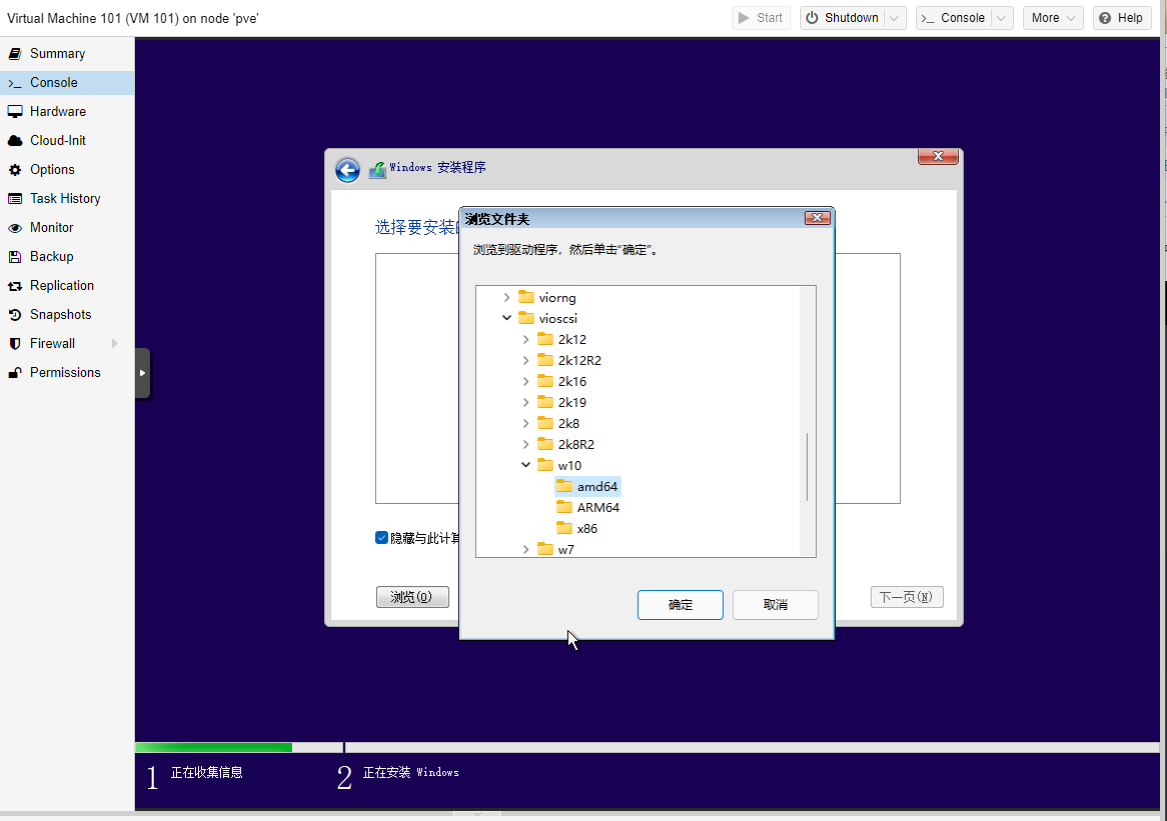The height and width of the screenshot is (821, 1167).
Task: Click the Replication arrows icon
Action: tap(15, 286)
